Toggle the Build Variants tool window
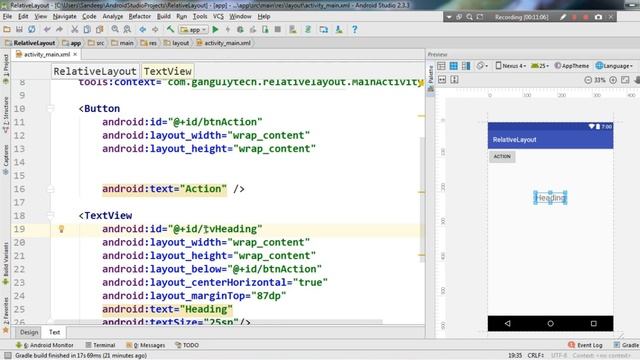This screenshot has width=640, height=360. tap(6, 263)
